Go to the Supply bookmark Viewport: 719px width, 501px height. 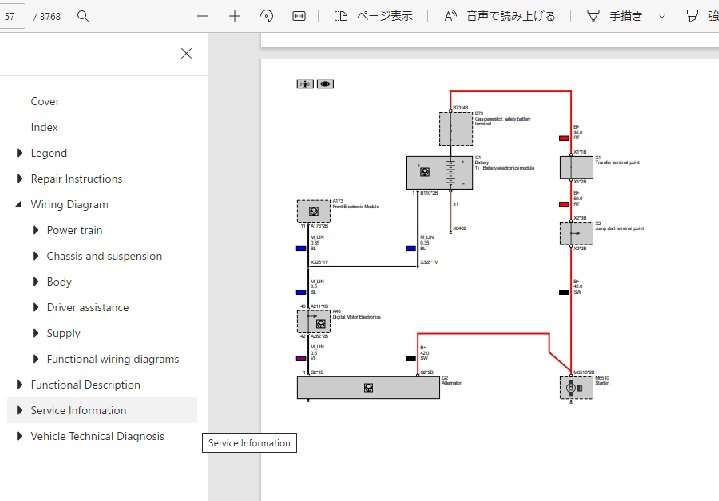click(x=64, y=333)
